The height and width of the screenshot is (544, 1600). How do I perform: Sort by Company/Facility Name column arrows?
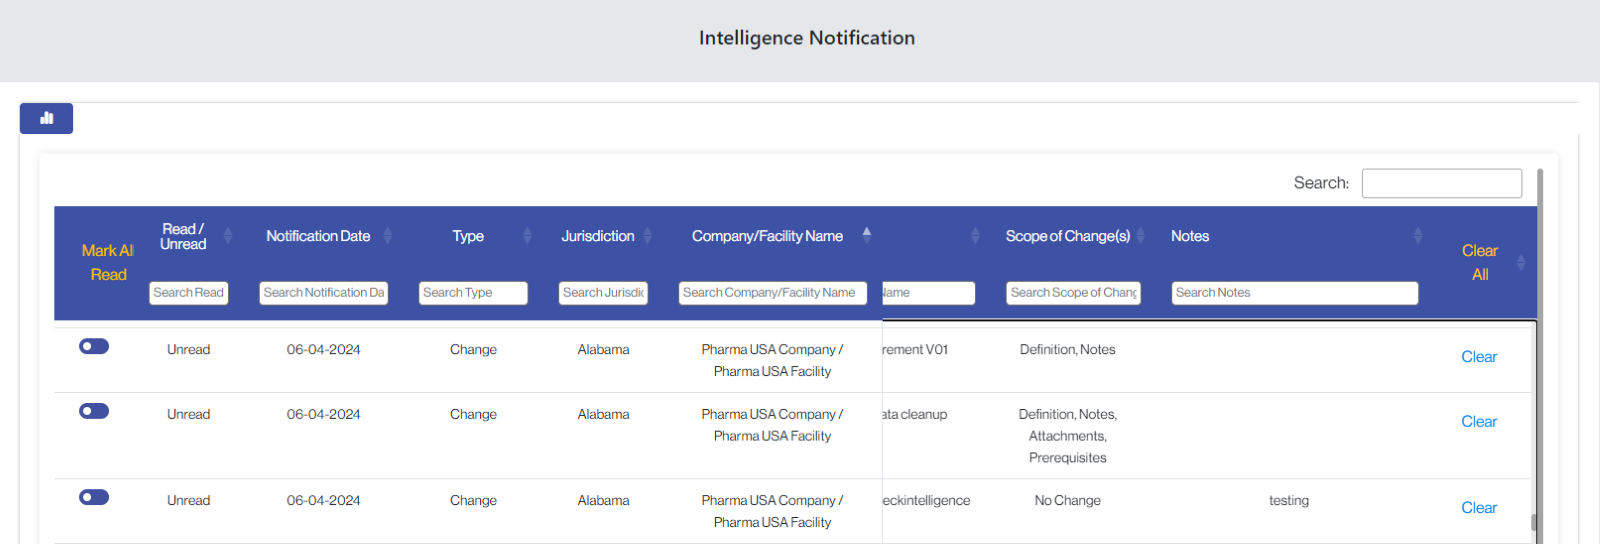coord(867,235)
